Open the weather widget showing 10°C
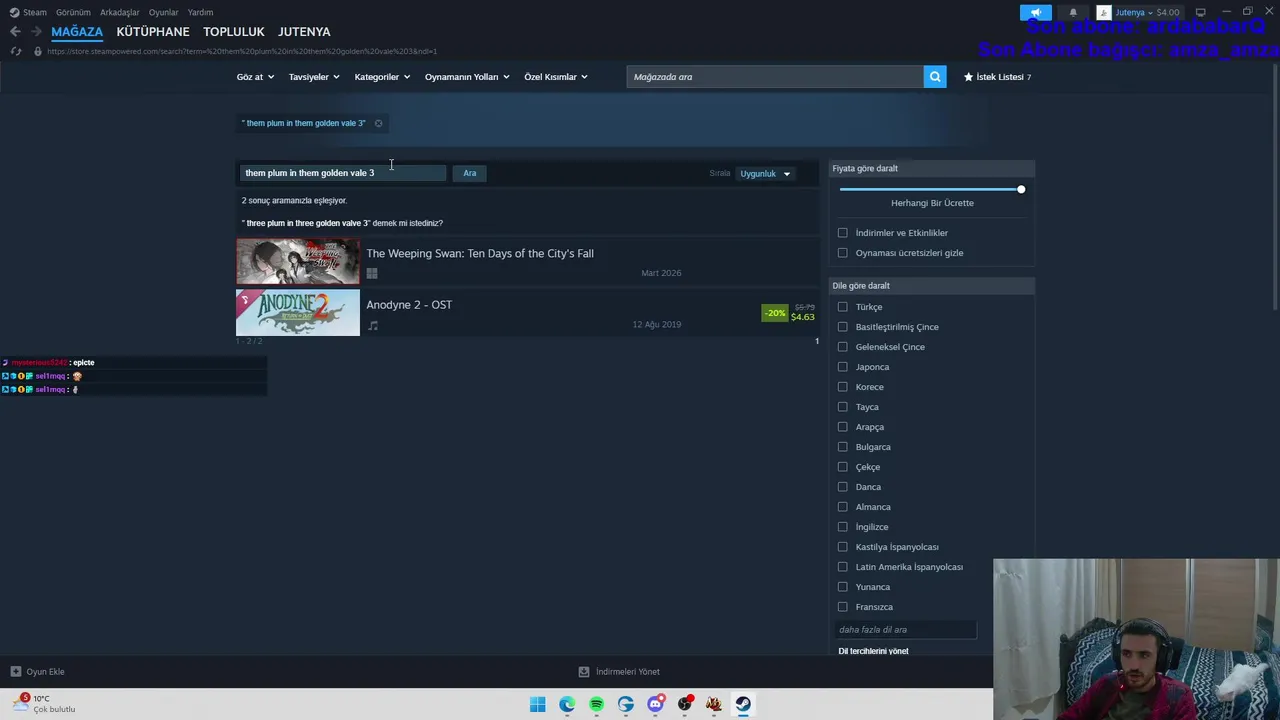1280x720 pixels. [44, 704]
